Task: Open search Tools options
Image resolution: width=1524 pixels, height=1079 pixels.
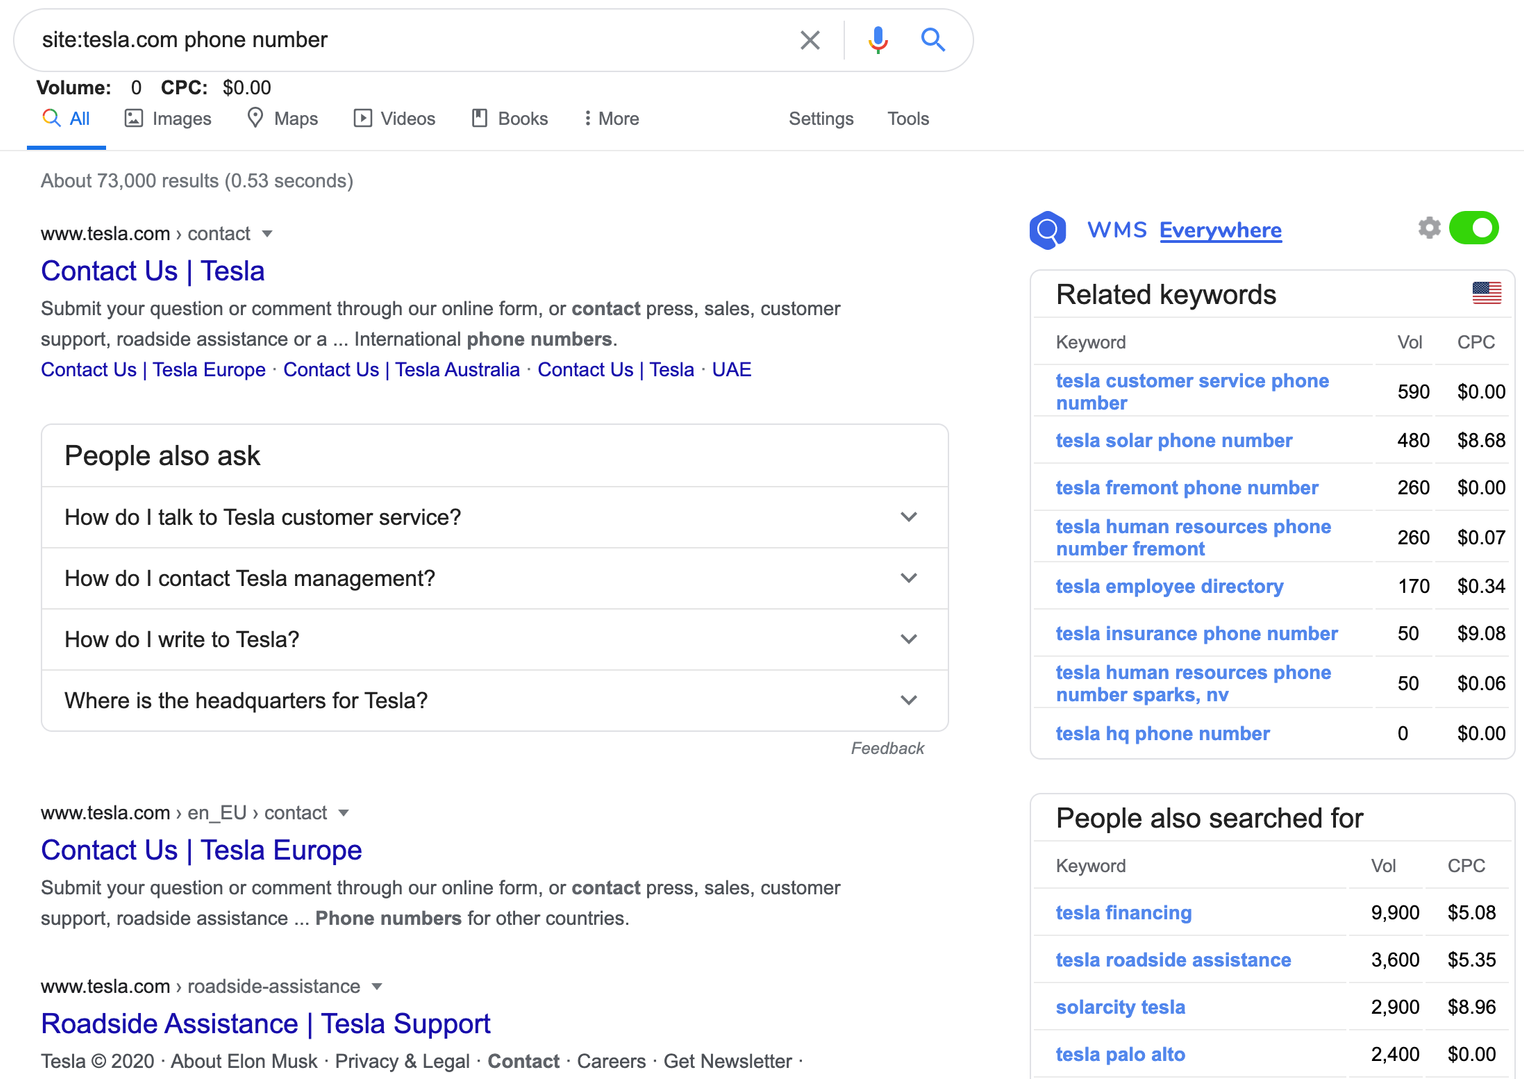Action: click(x=908, y=119)
